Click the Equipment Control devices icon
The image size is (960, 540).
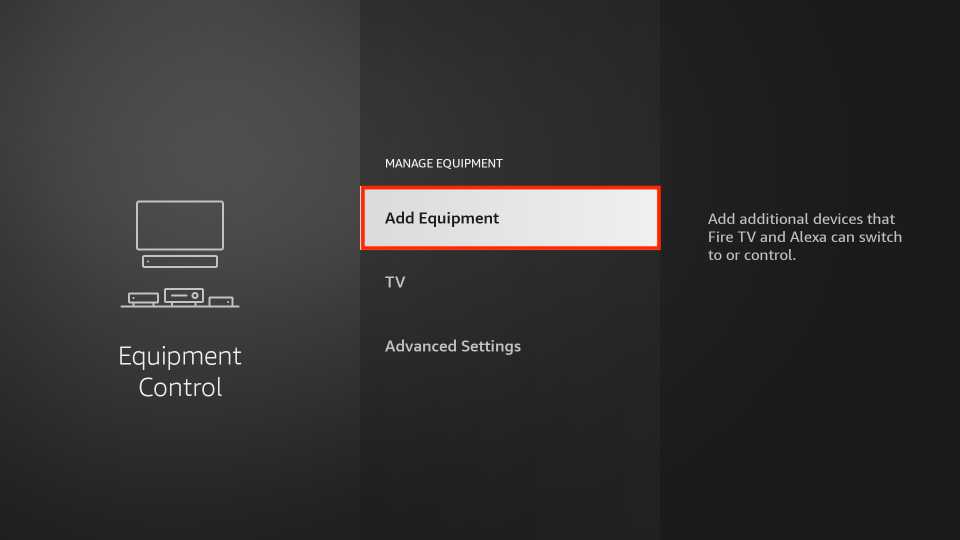click(180, 253)
